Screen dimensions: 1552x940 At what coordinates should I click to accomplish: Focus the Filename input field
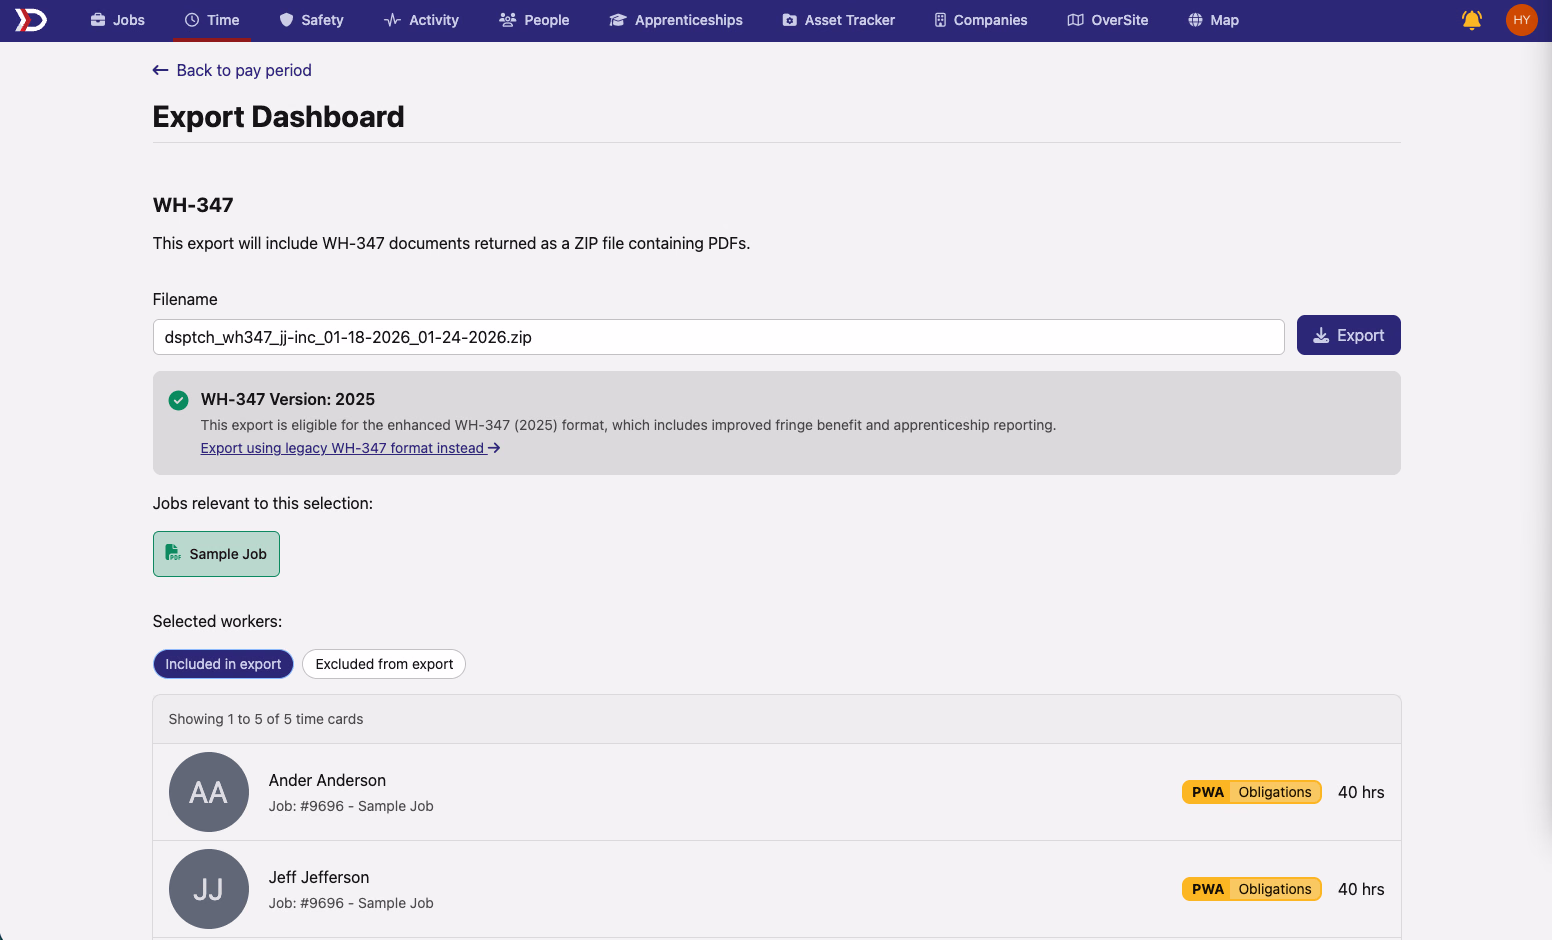[x=718, y=337]
